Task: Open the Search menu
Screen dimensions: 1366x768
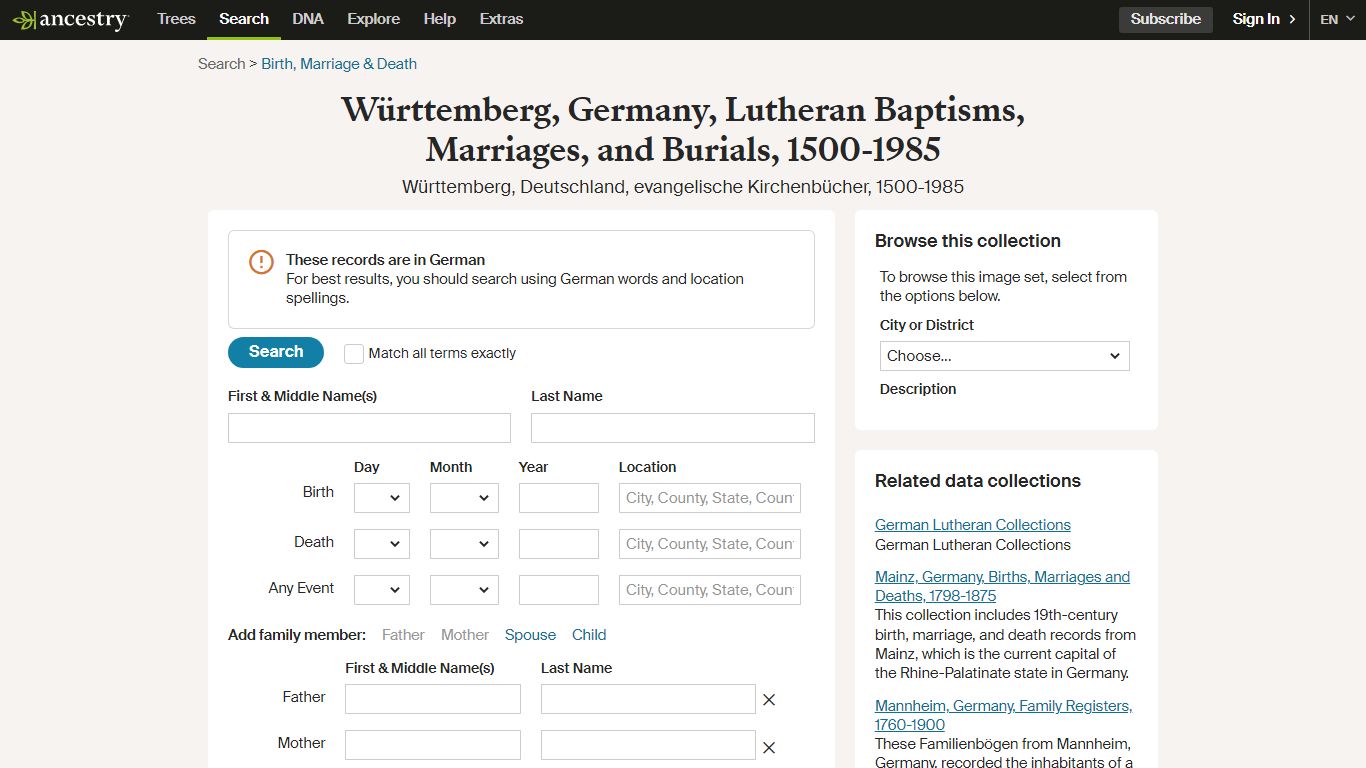Action: (x=244, y=19)
